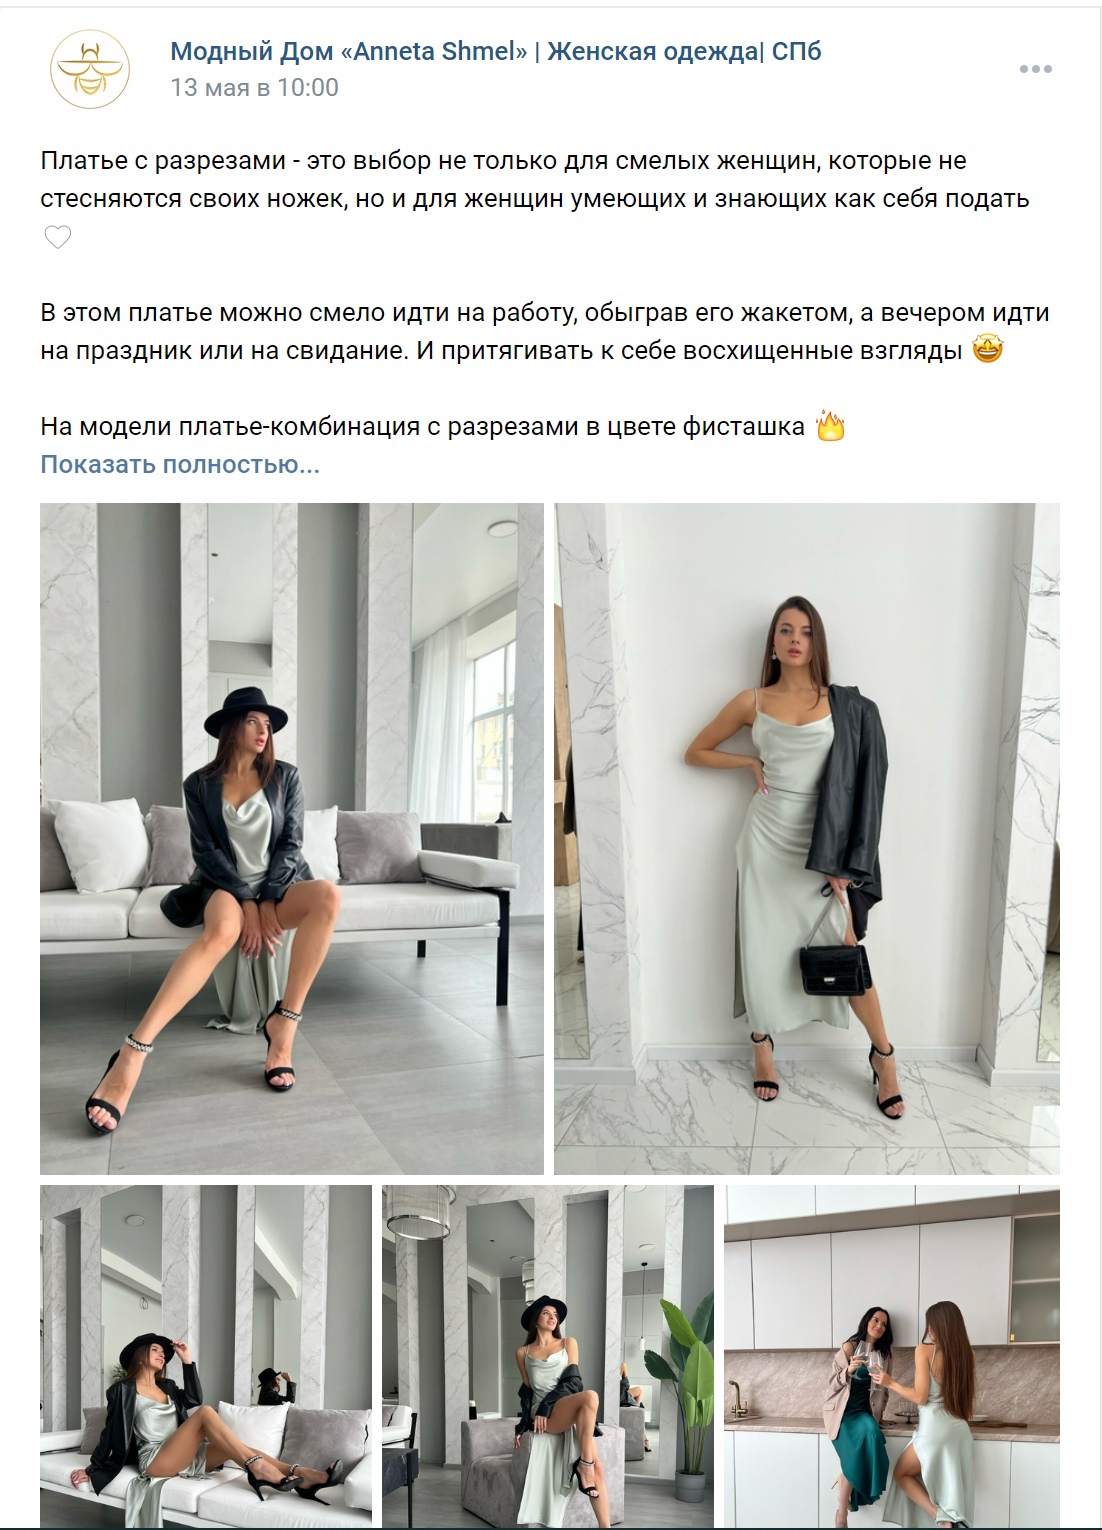1102x1530 pixels.
Task: Open the three-dot post options menu
Action: click(1035, 69)
